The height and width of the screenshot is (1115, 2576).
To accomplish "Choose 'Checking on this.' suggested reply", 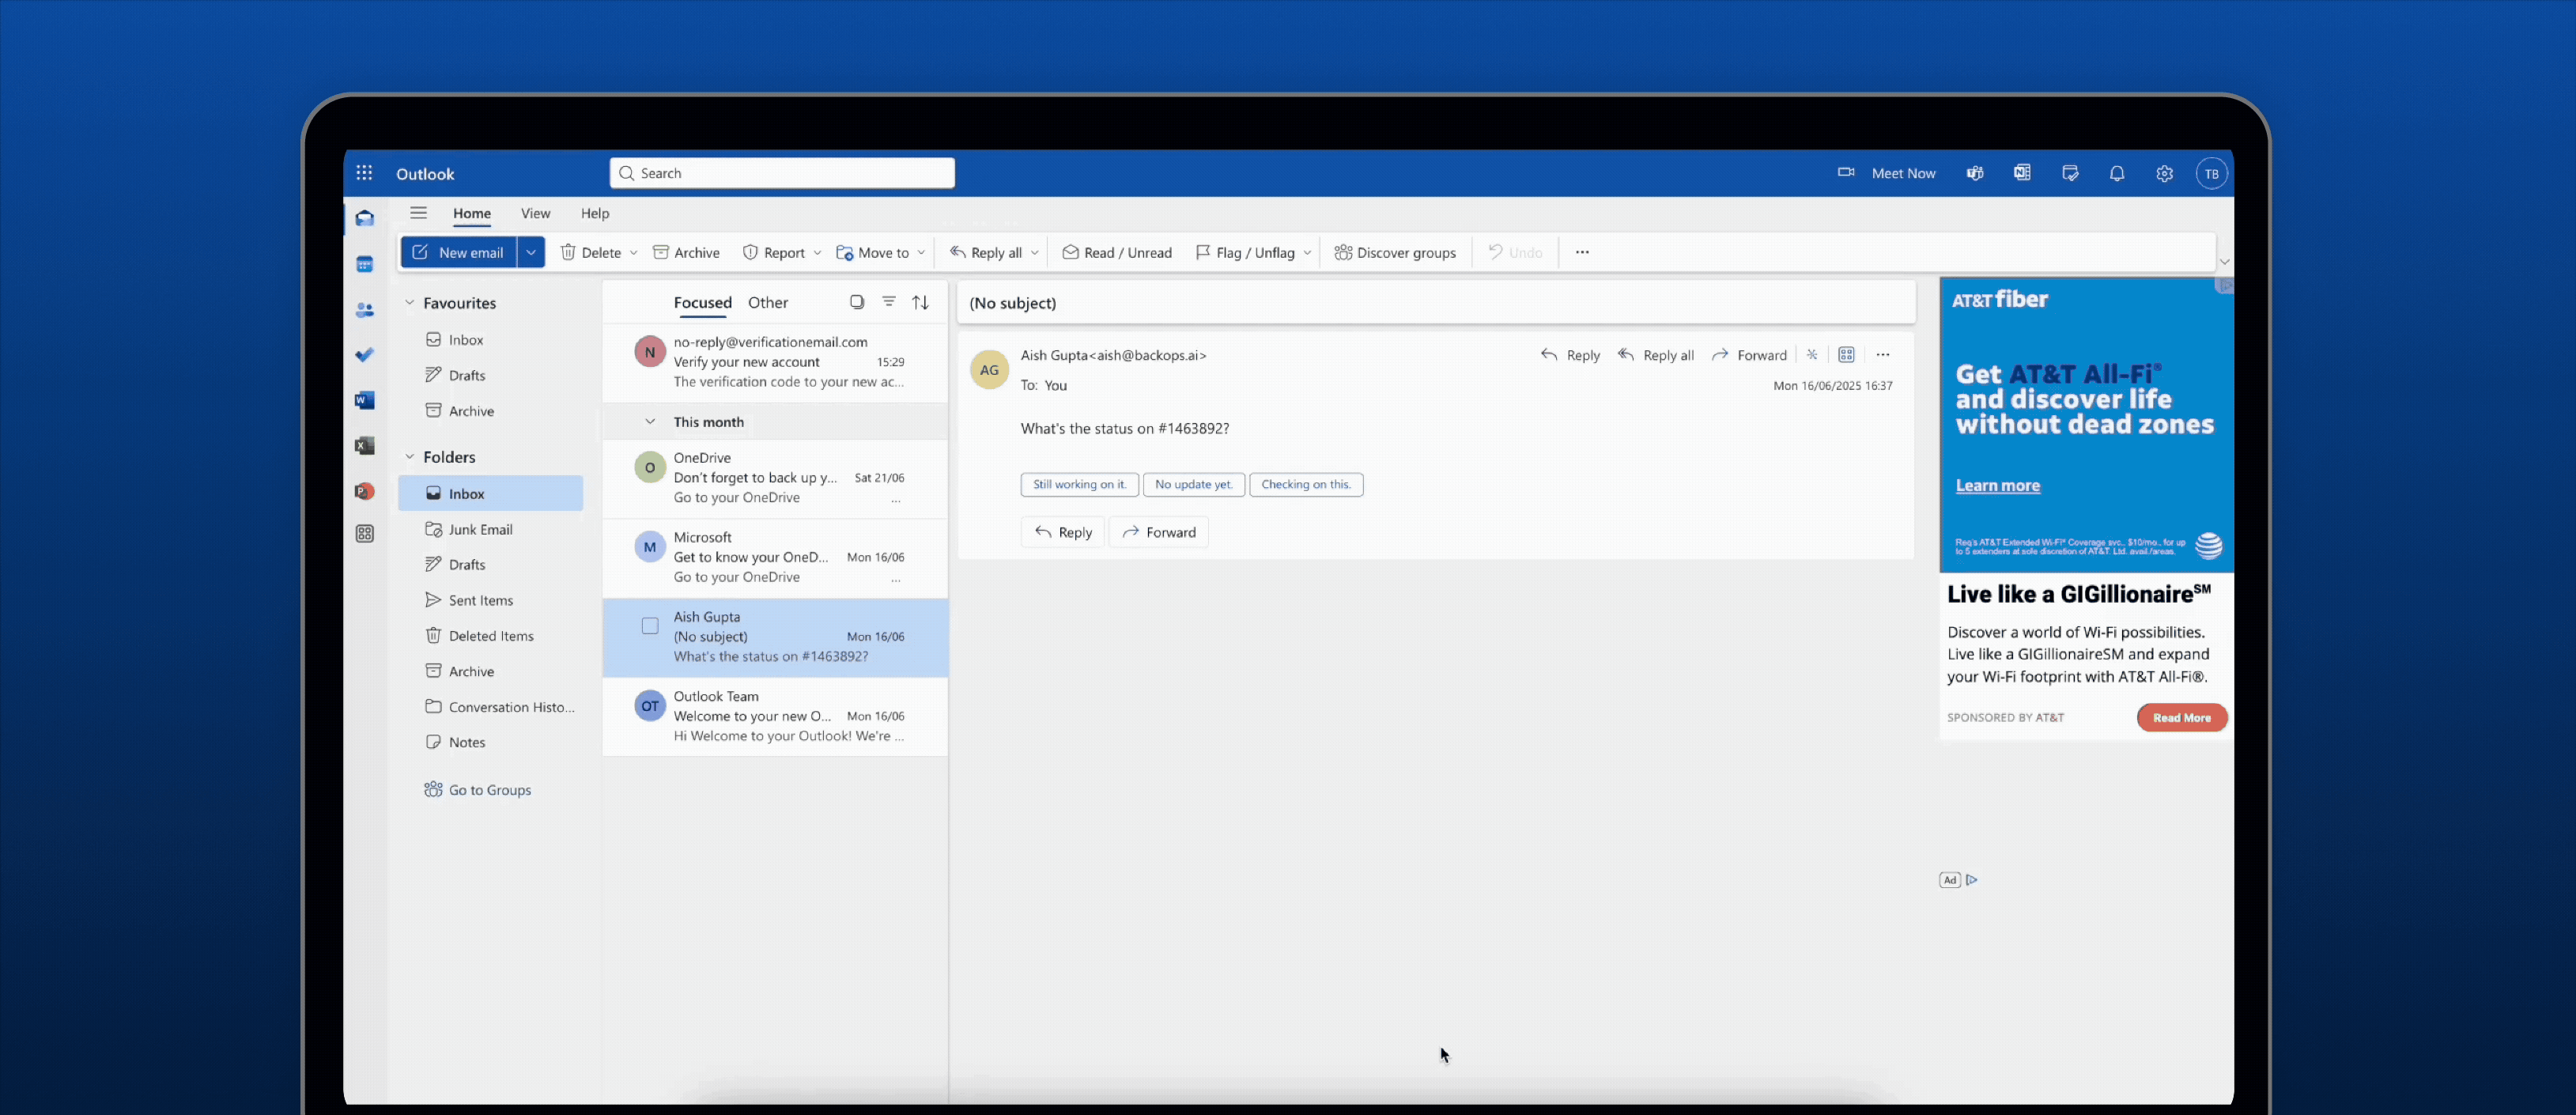I will click(x=1306, y=484).
